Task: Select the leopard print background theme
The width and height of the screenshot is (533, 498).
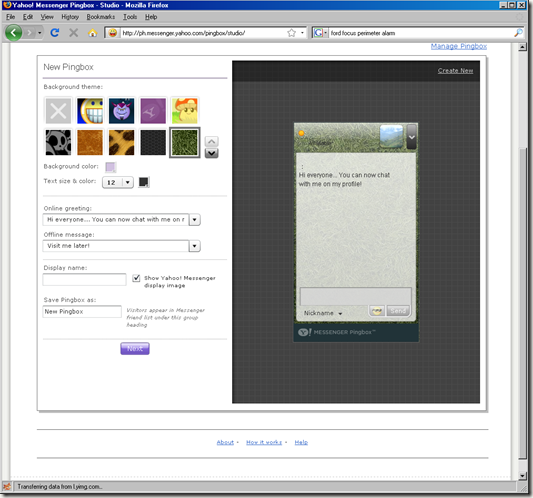Action: 121,142
